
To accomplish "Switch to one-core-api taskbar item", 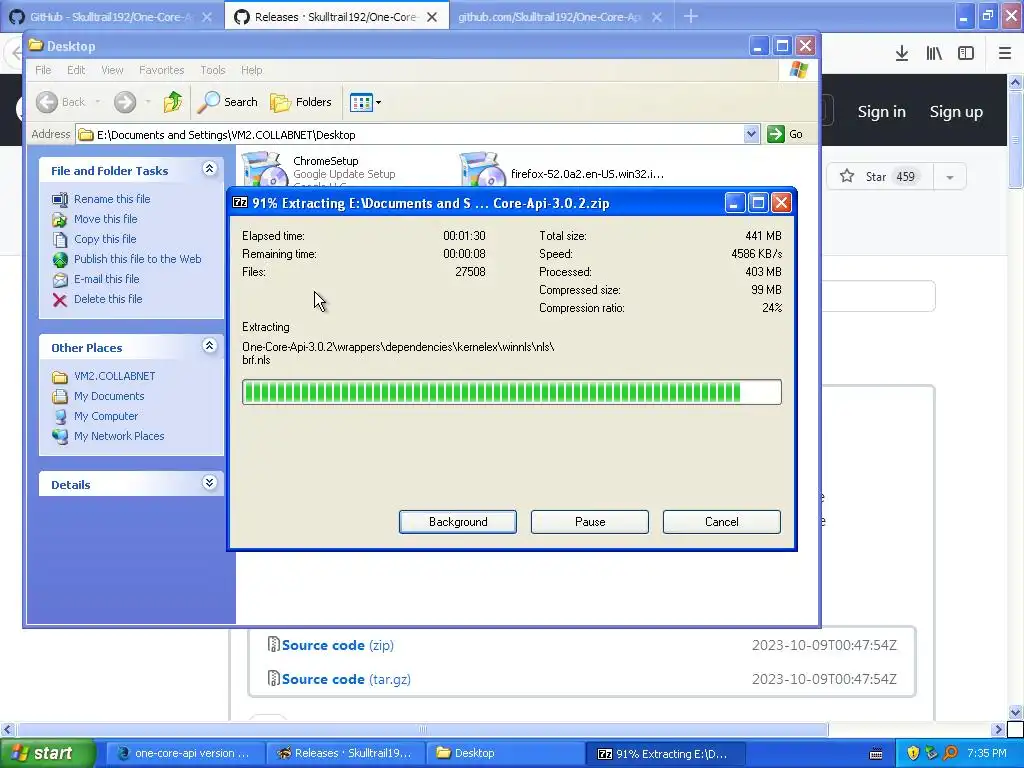I will [184, 753].
